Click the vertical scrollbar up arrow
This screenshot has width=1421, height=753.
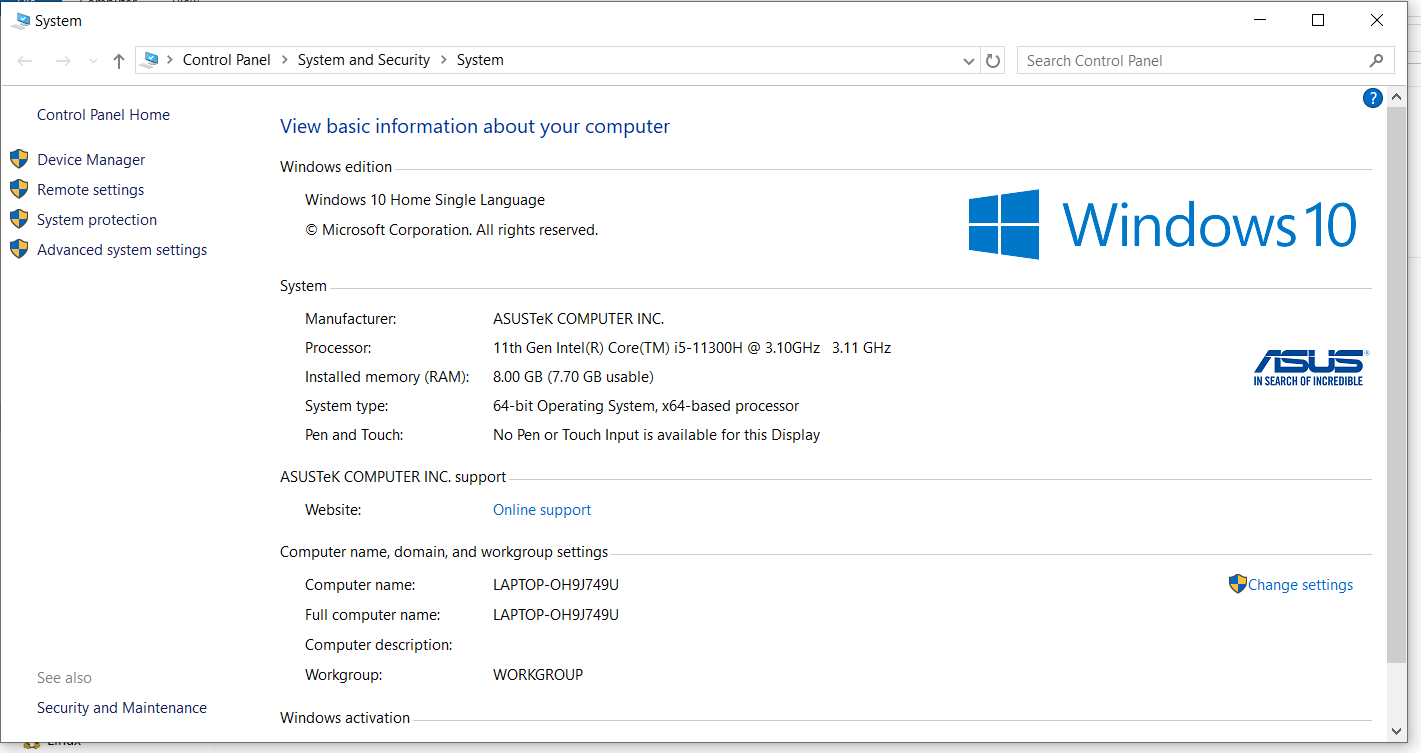point(1396,97)
